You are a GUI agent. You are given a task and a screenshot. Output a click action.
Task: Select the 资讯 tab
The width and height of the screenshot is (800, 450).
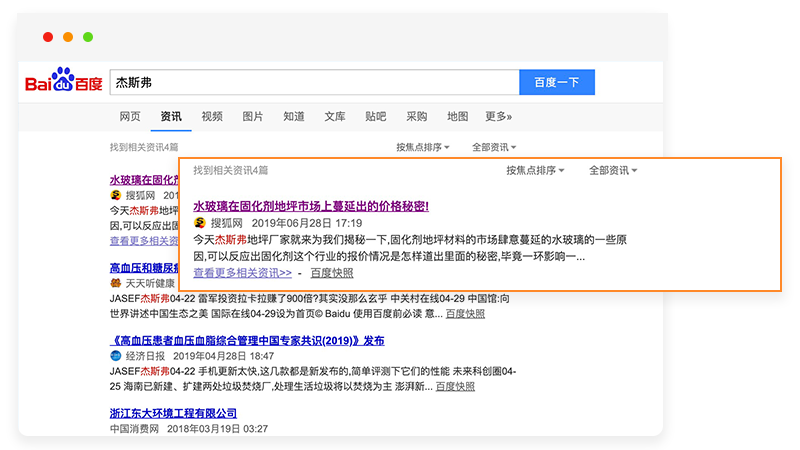[171, 116]
